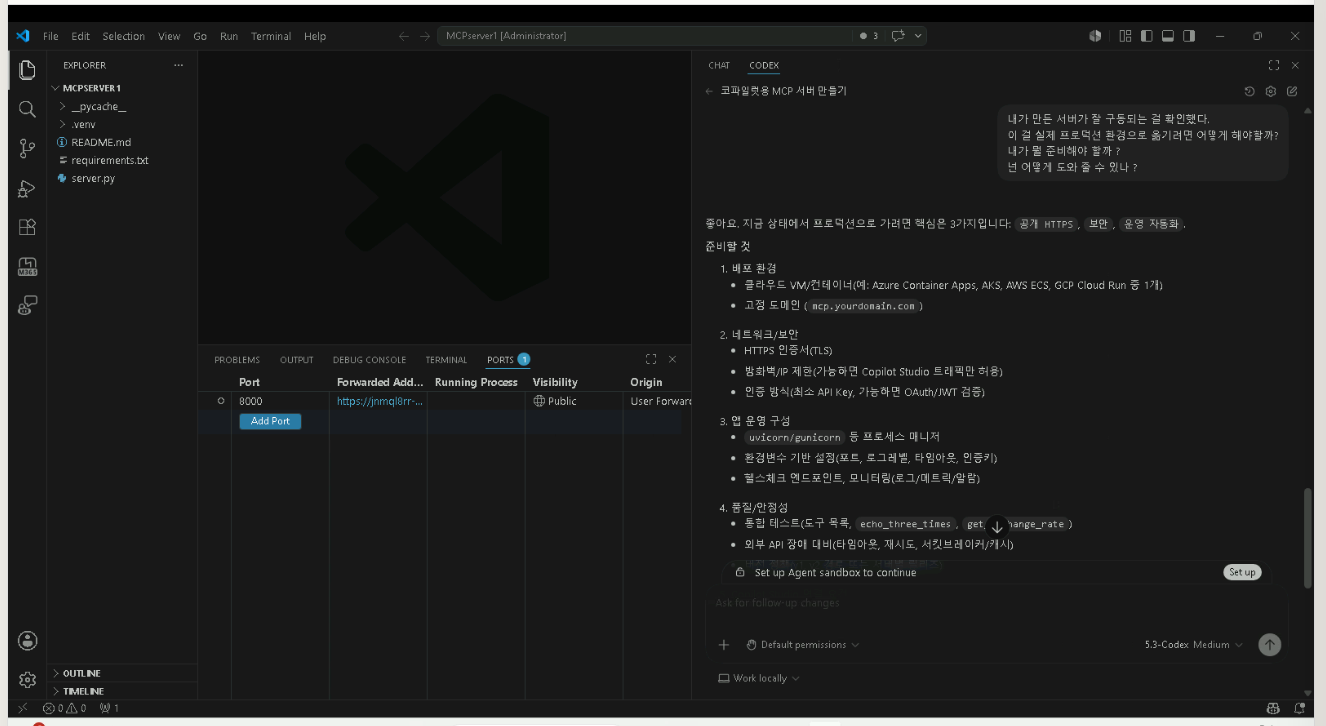Expand the .venv folder
The image size is (1326, 726).
[123, 124]
